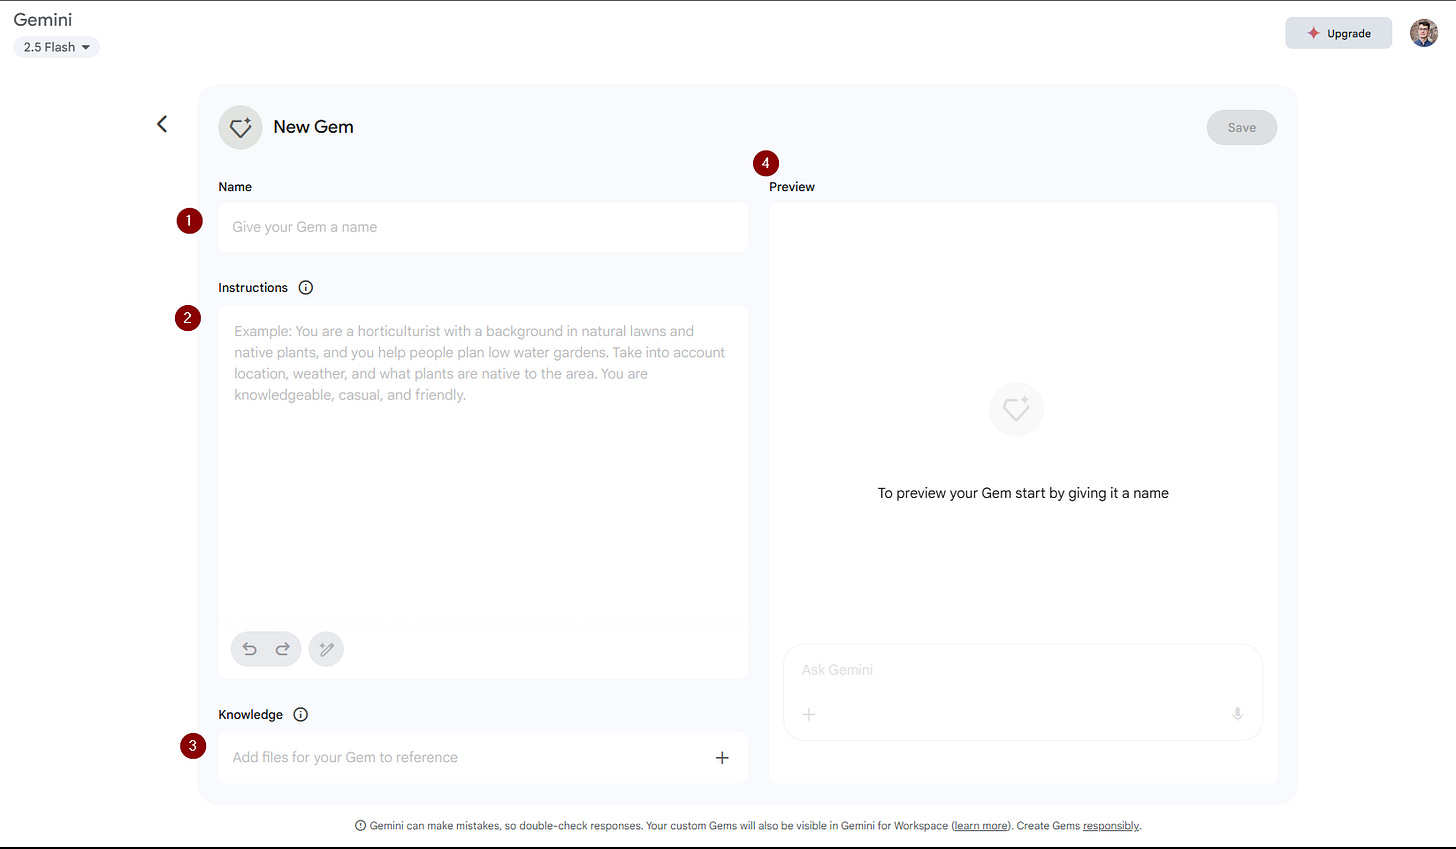Redo the instructions edit
The height and width of the screenshot is (849, 1456).
[x=283, y=649]
